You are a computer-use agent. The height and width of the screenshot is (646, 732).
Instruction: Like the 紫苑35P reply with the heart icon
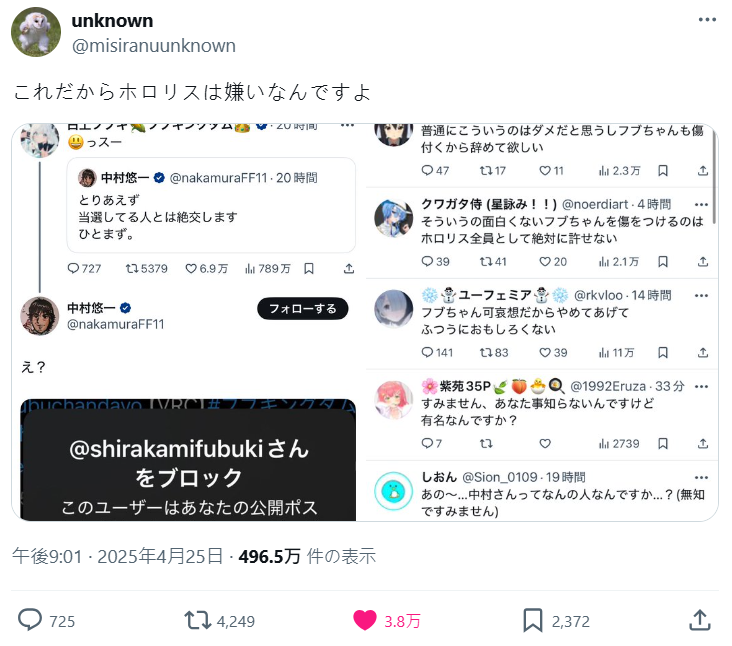click(545, 443)
